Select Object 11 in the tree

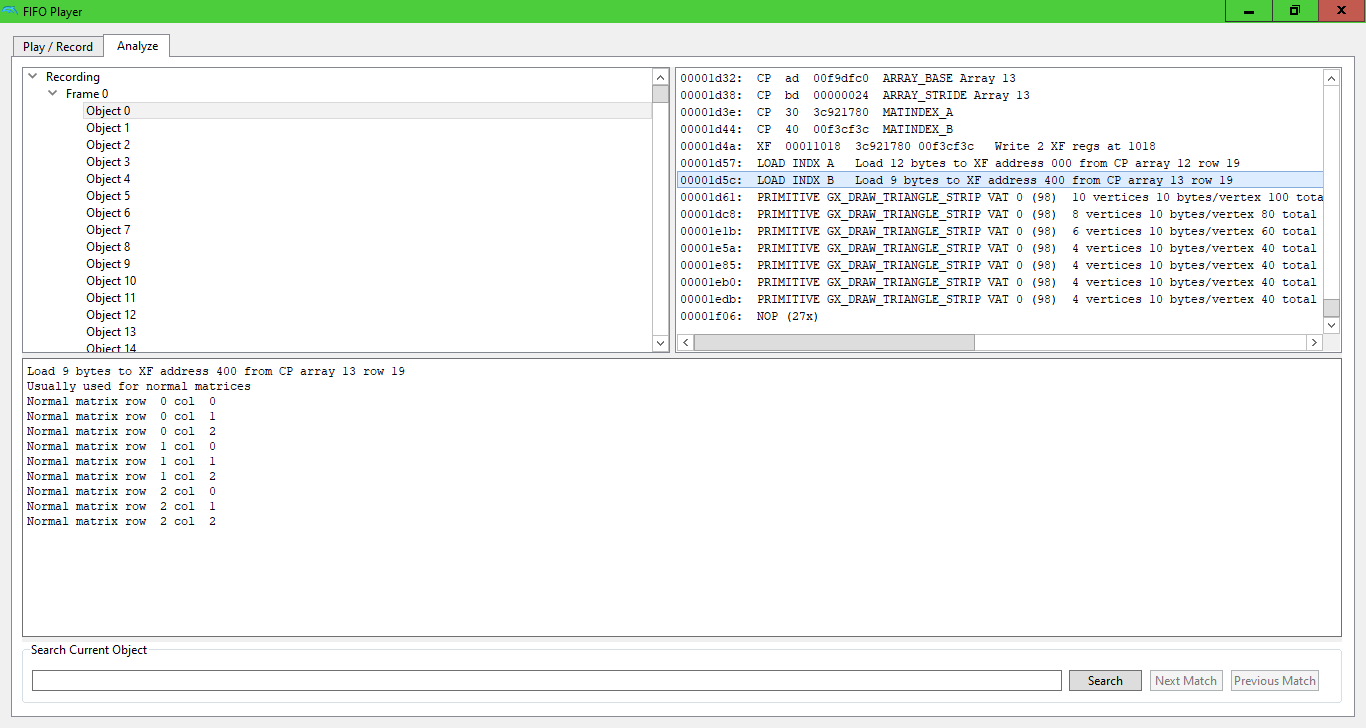111,298
